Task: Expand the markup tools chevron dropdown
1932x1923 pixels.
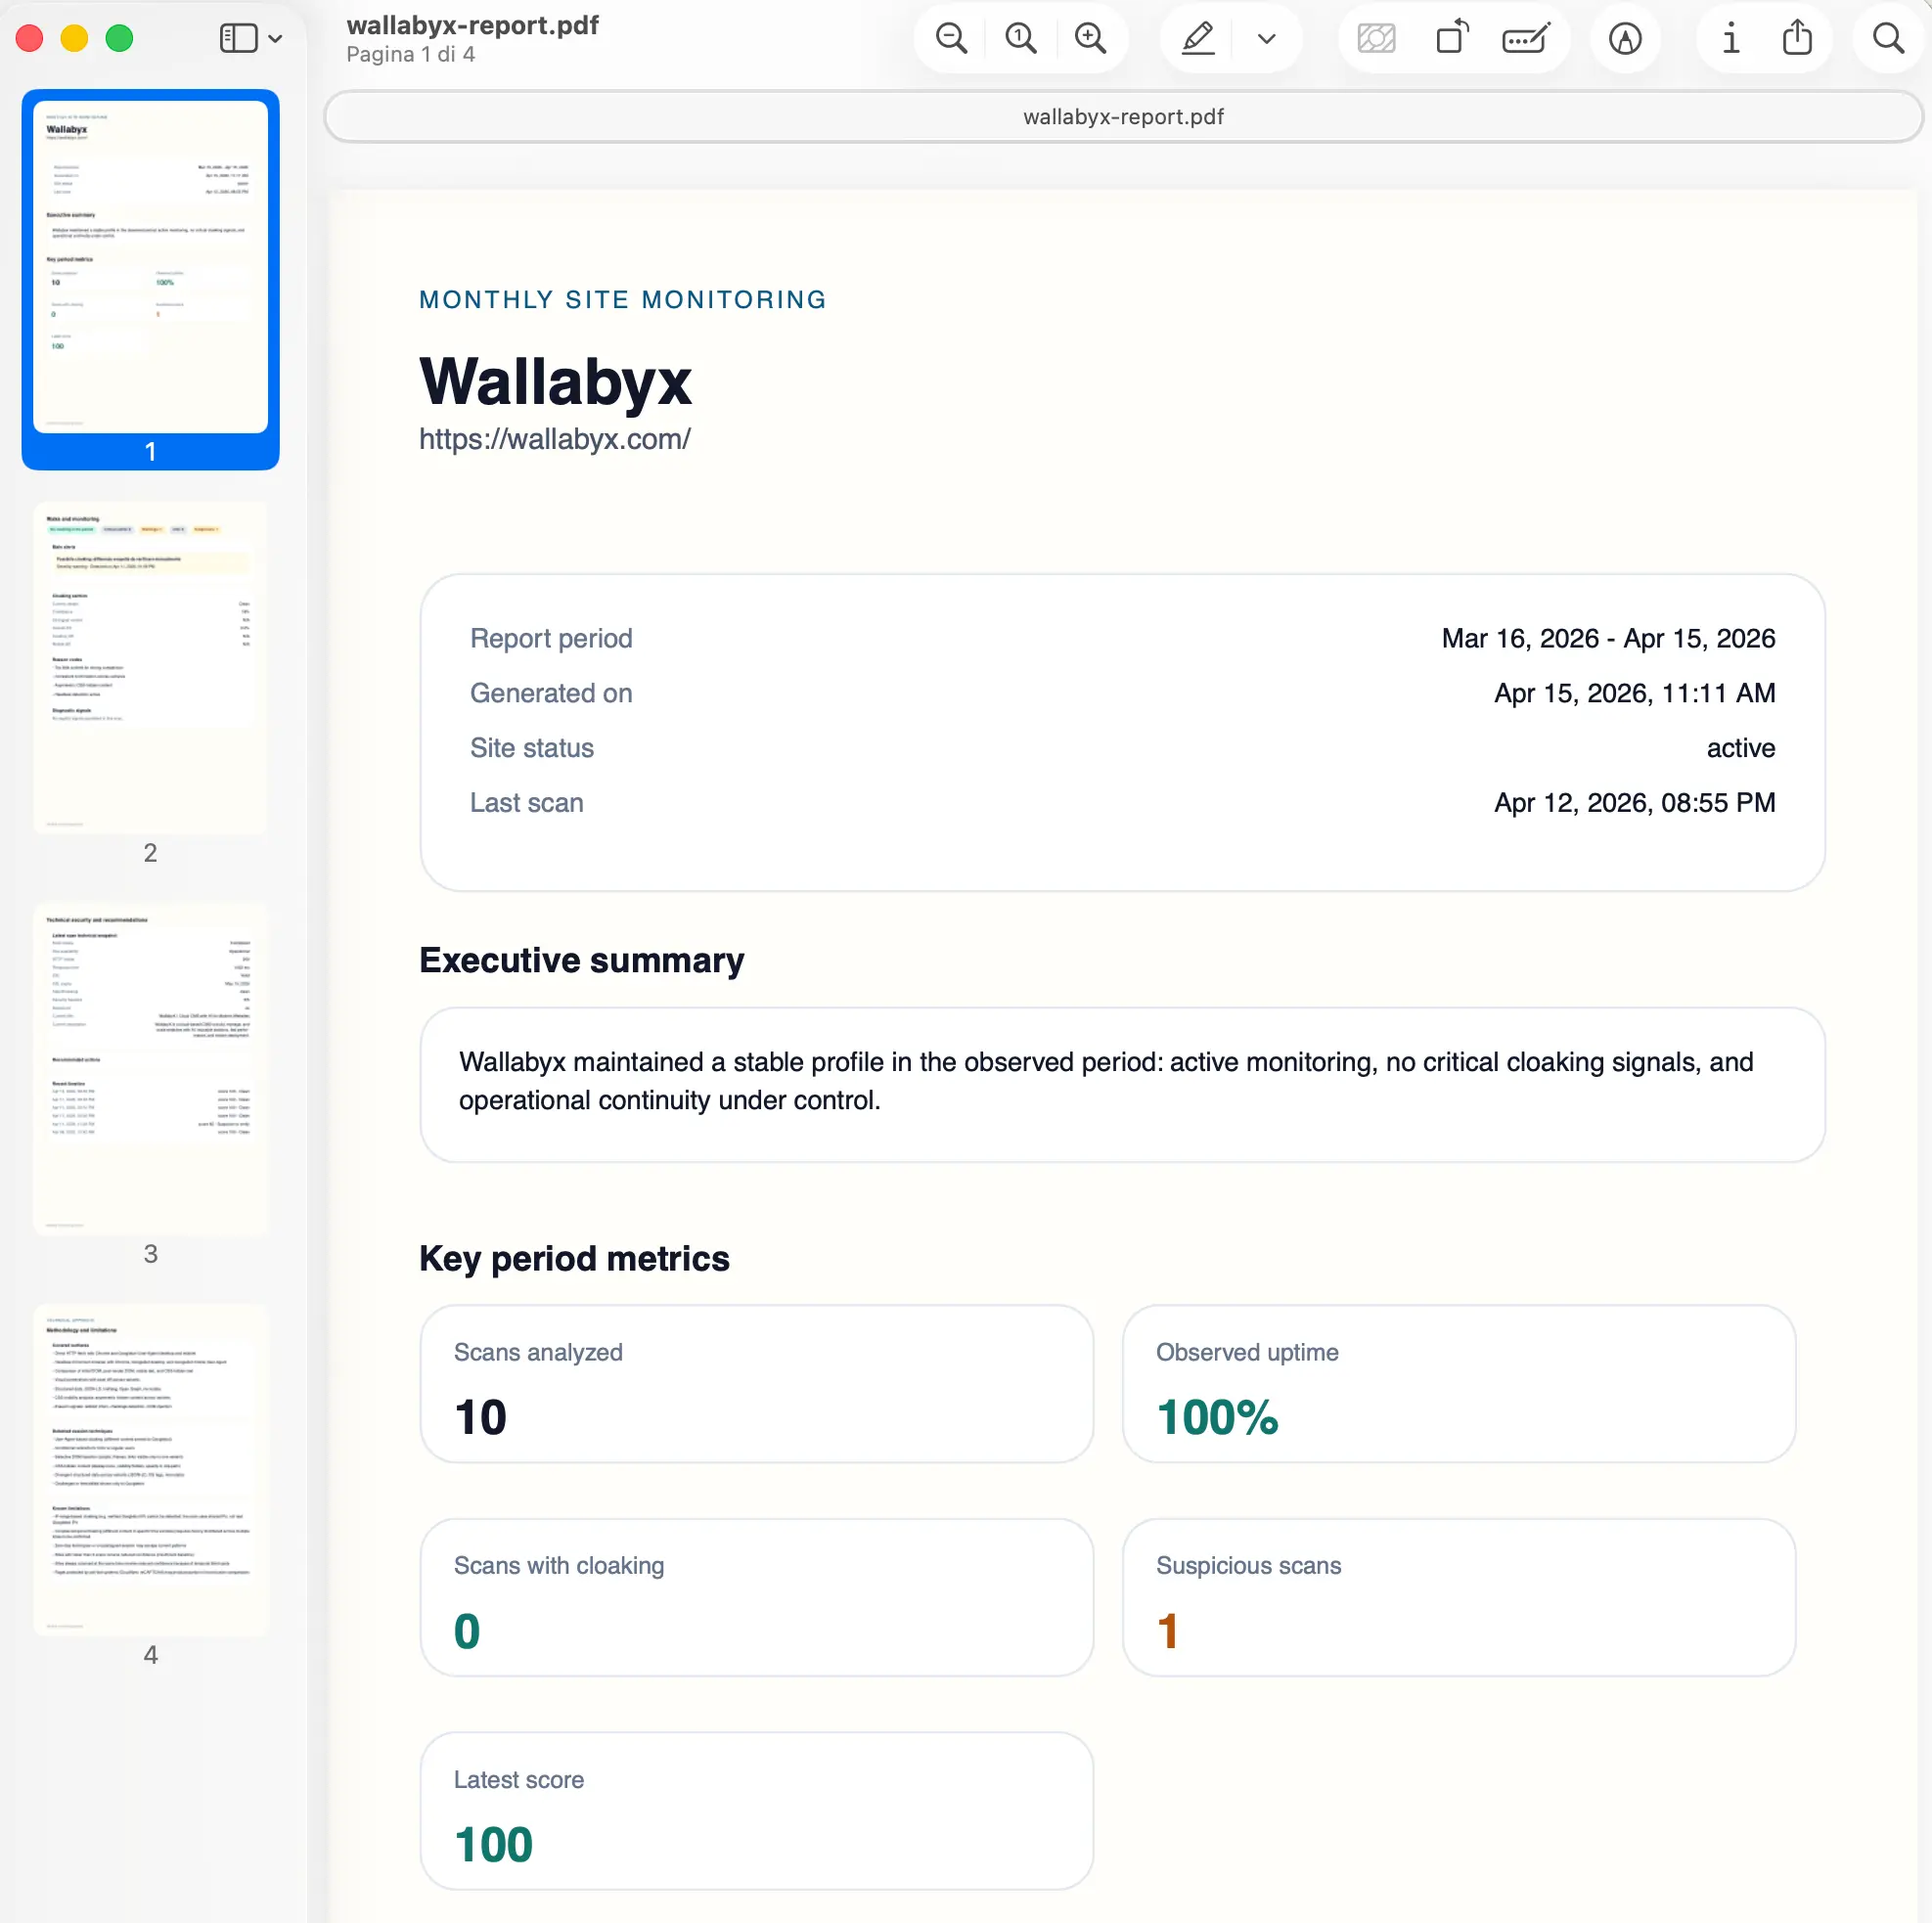Action: tap(1266, 39)
